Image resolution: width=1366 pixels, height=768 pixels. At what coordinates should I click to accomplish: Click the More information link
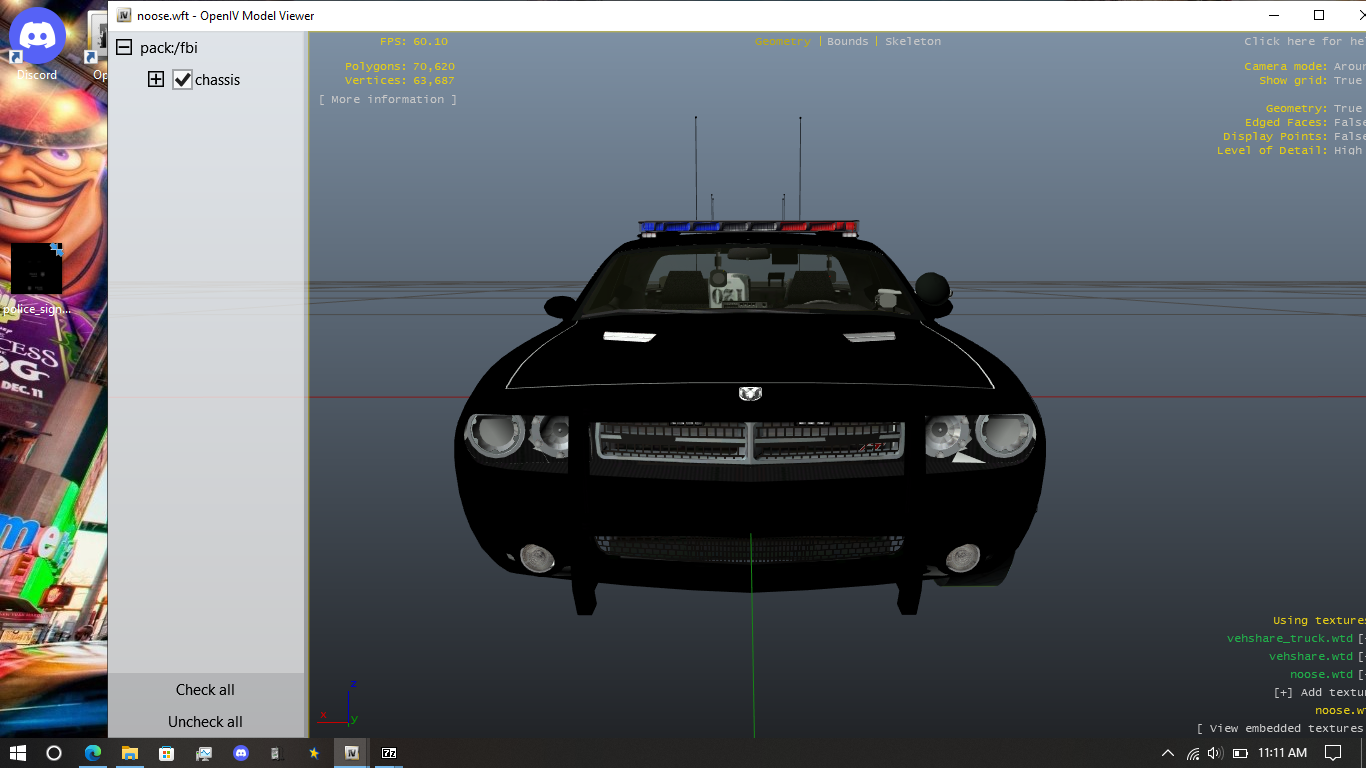tap(388, 100)
